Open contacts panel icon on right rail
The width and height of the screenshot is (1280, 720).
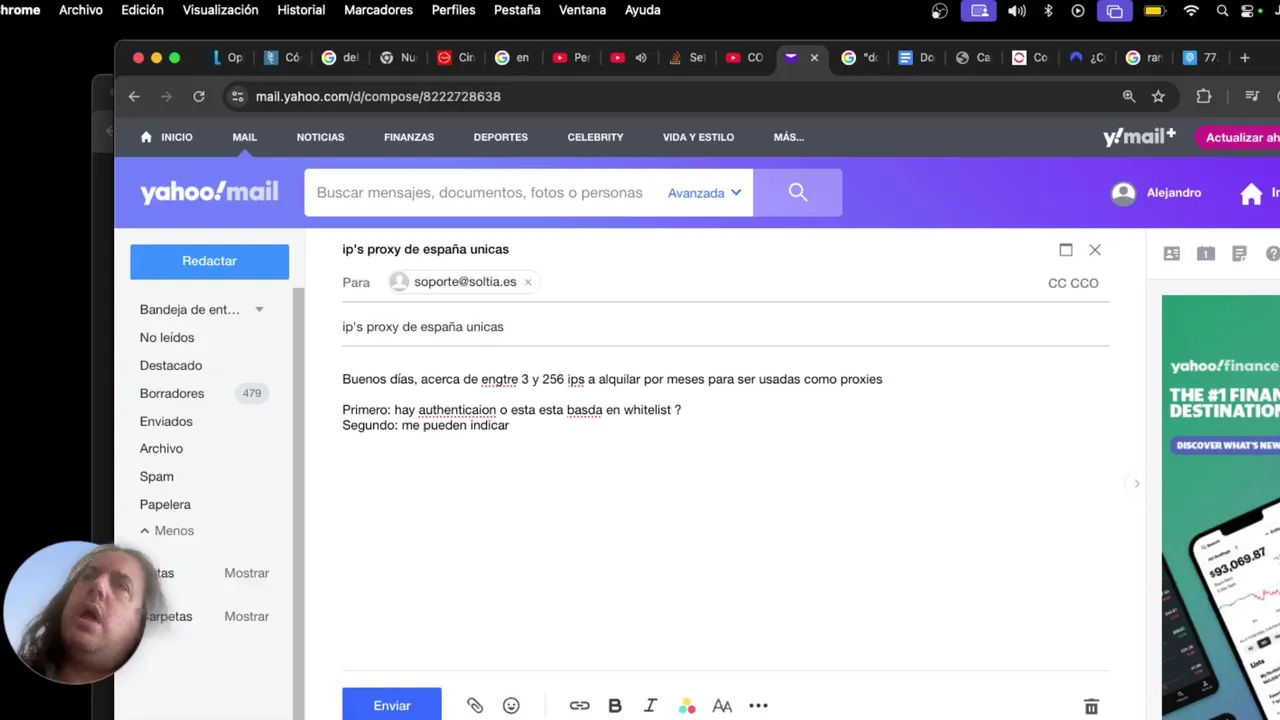1172,254
